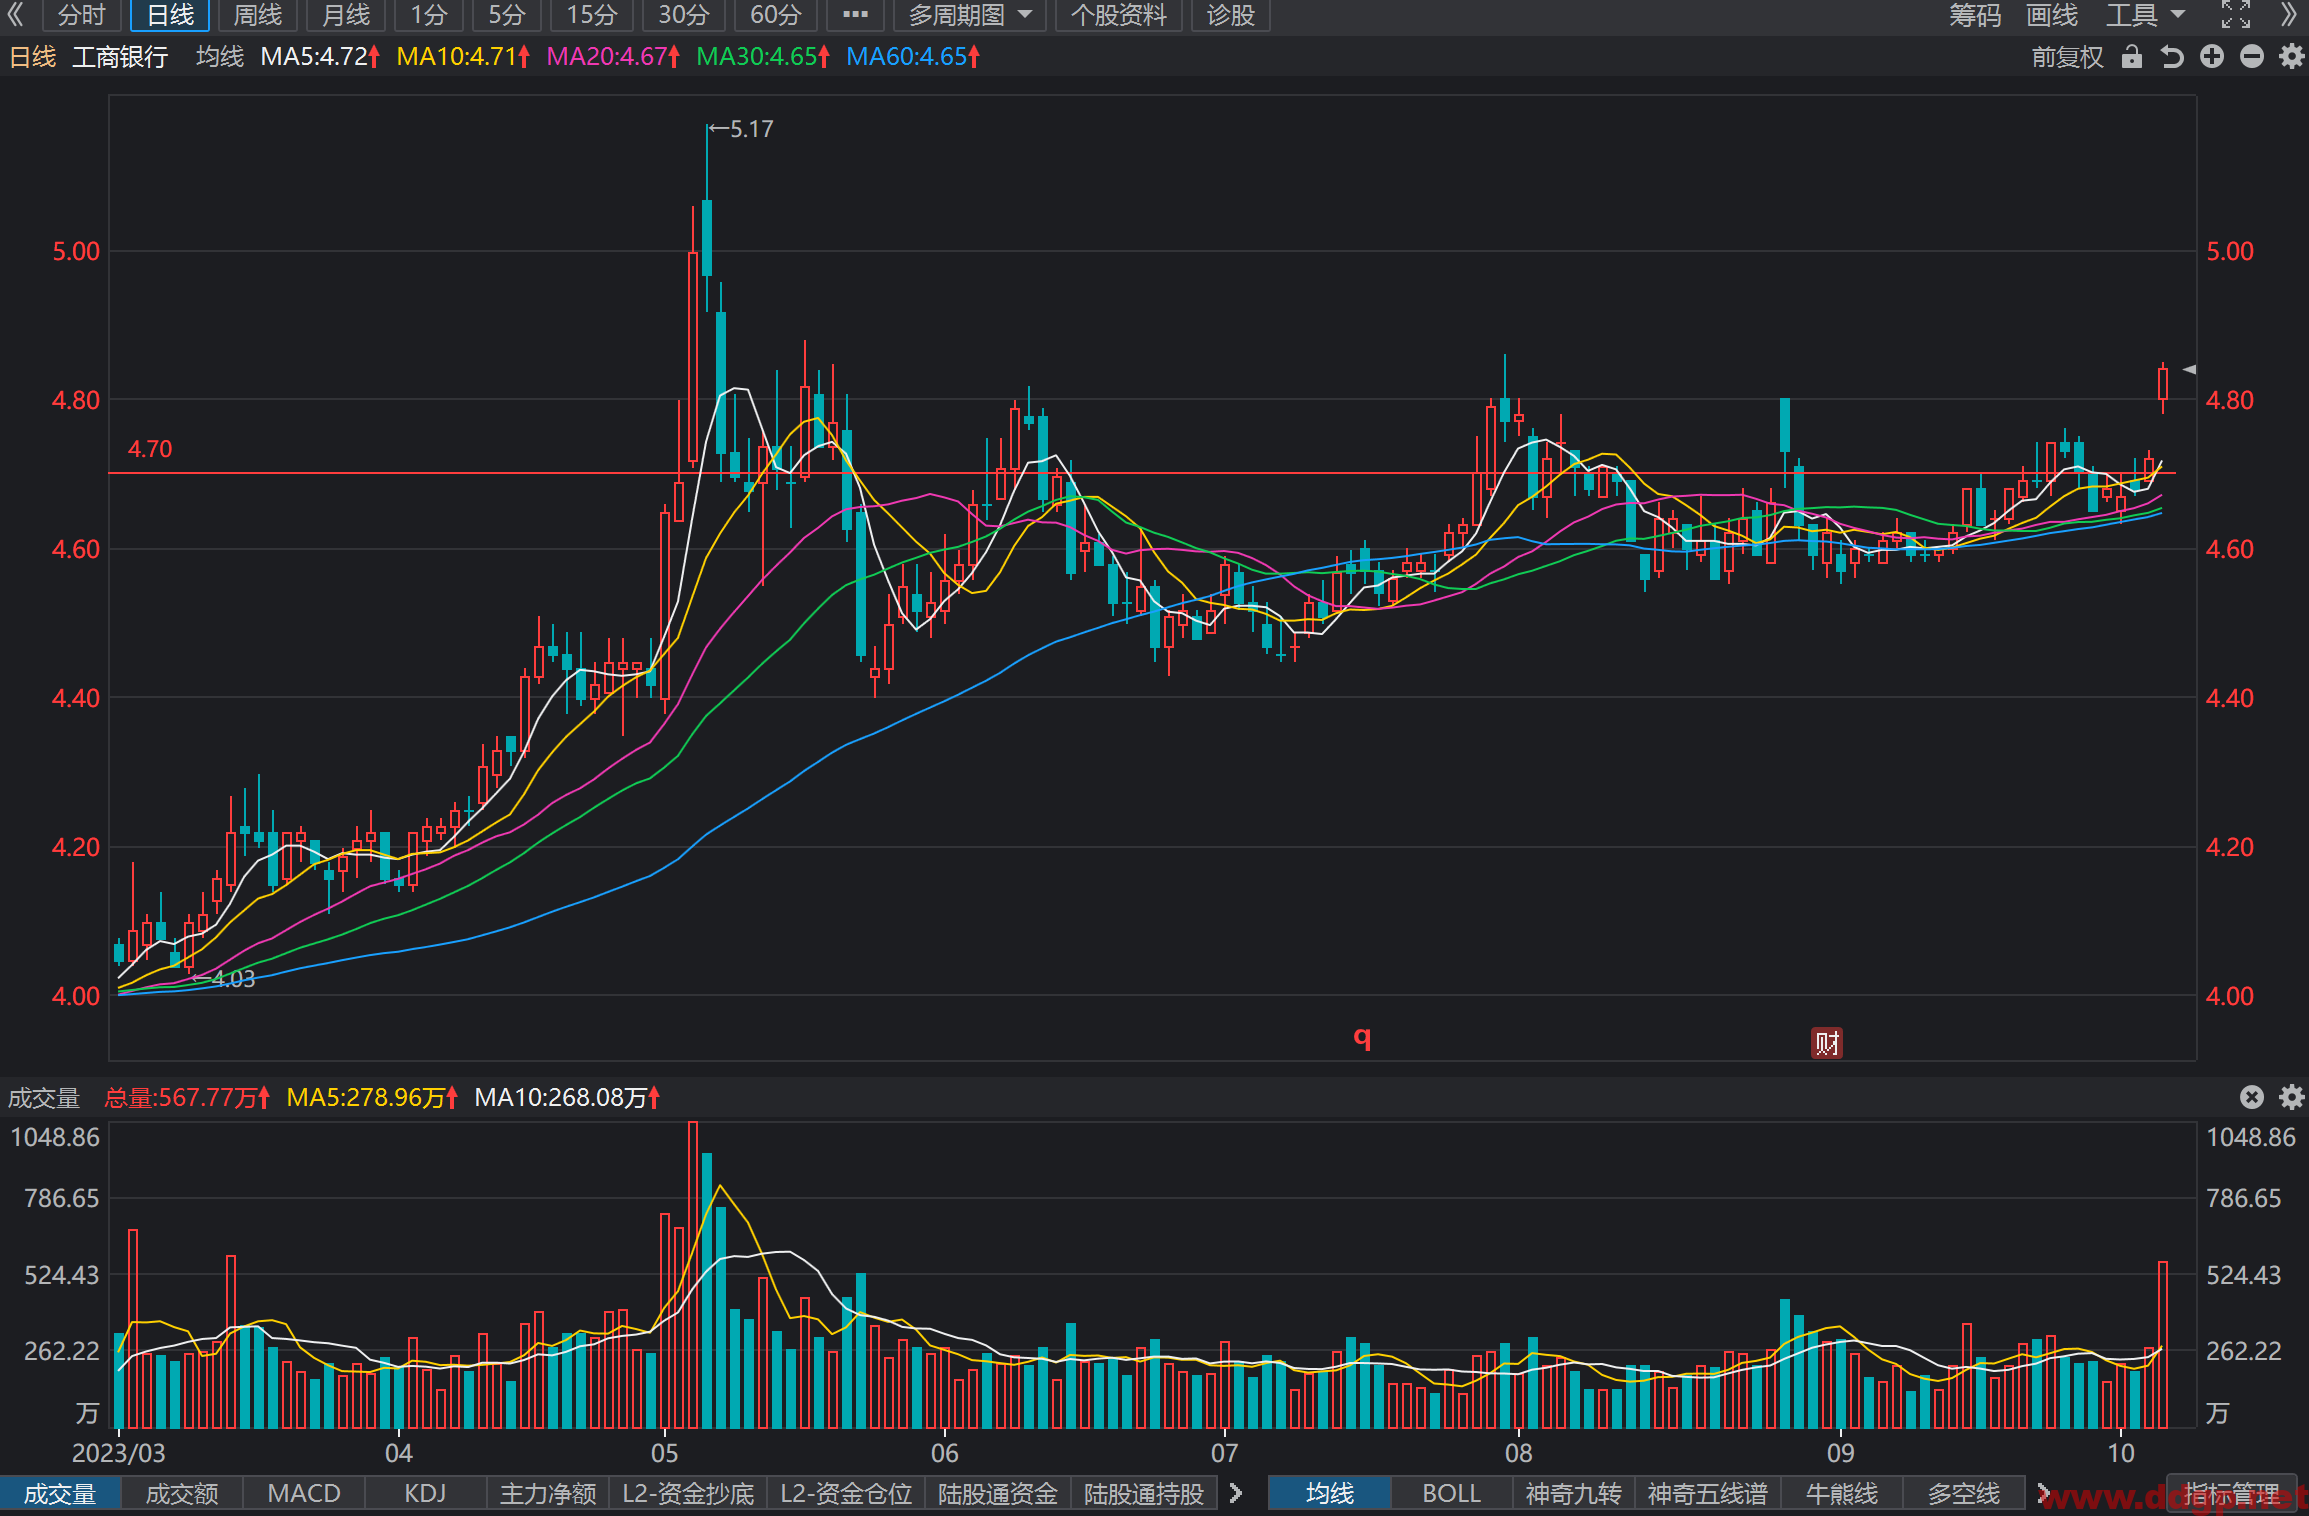Select MACD sub-indicator tab
The image size is (2309, 1516).
[304, 1493]
